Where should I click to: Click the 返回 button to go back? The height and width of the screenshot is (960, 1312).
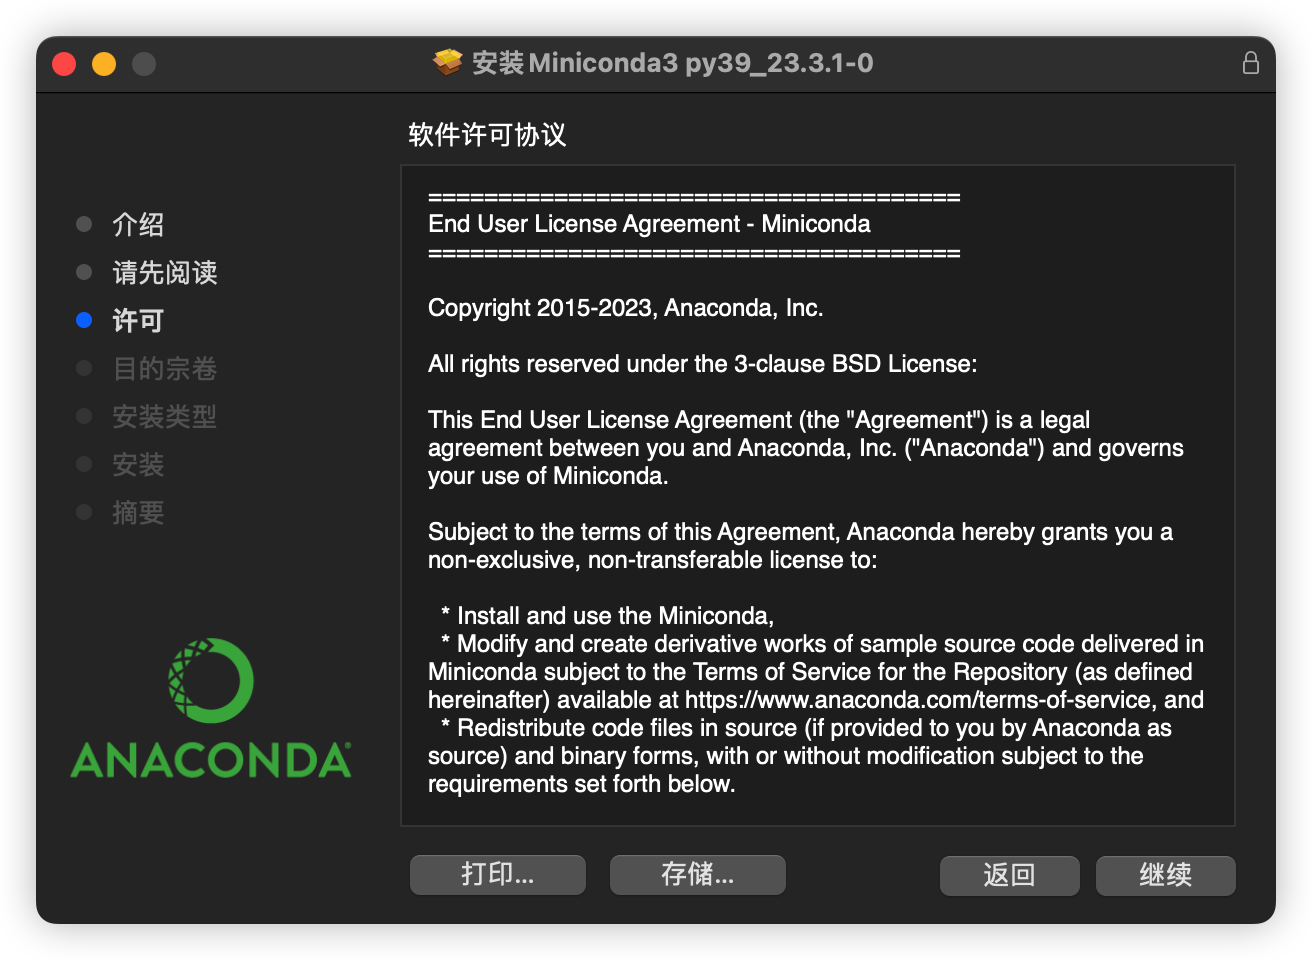click(x=1010, y=875)
